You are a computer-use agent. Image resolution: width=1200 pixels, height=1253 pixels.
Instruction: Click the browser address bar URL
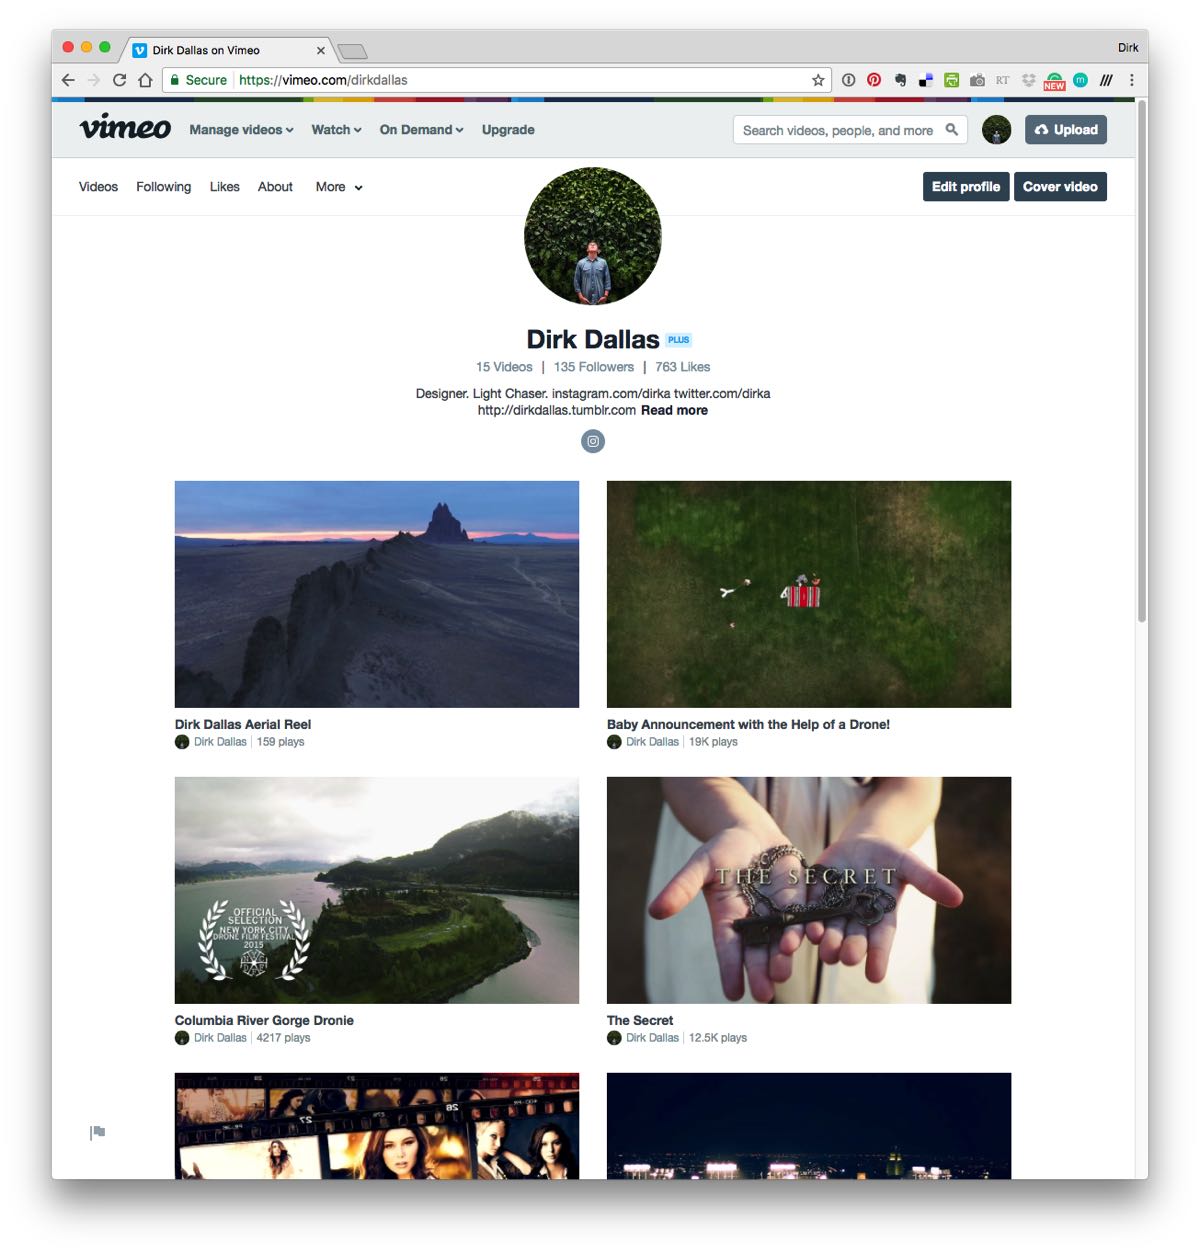click(323, 80)
